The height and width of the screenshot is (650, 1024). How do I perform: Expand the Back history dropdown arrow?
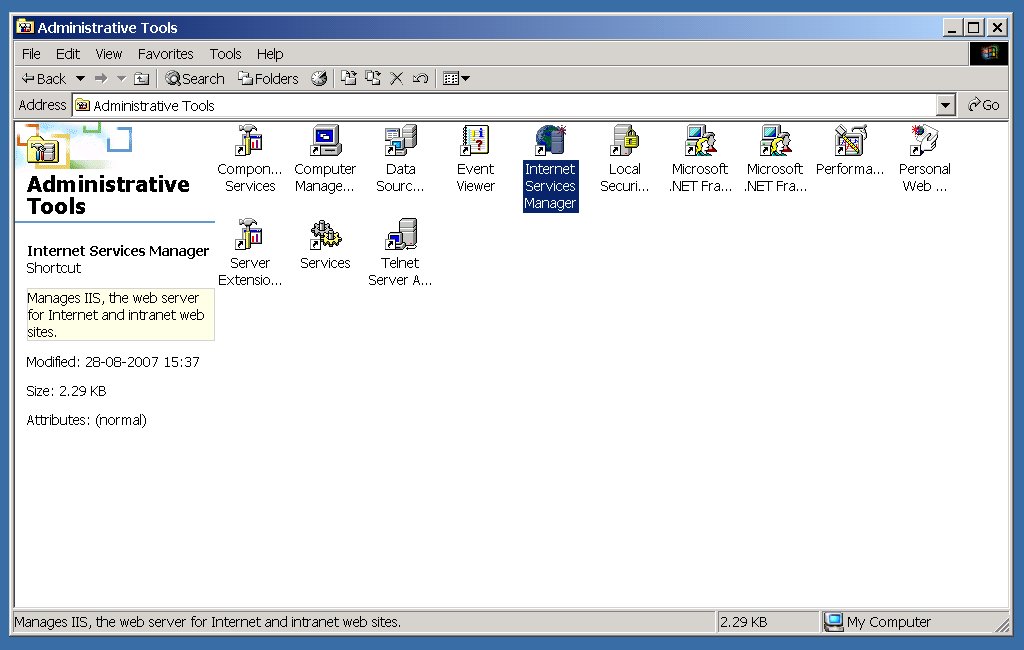(x=80, y=79)
